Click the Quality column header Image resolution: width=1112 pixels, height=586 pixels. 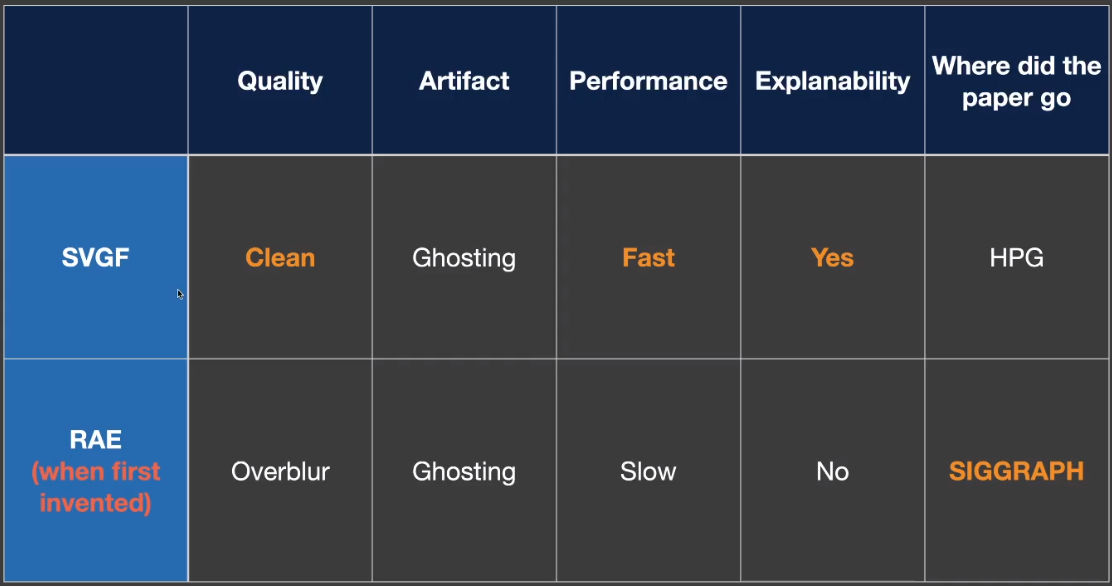280,81
